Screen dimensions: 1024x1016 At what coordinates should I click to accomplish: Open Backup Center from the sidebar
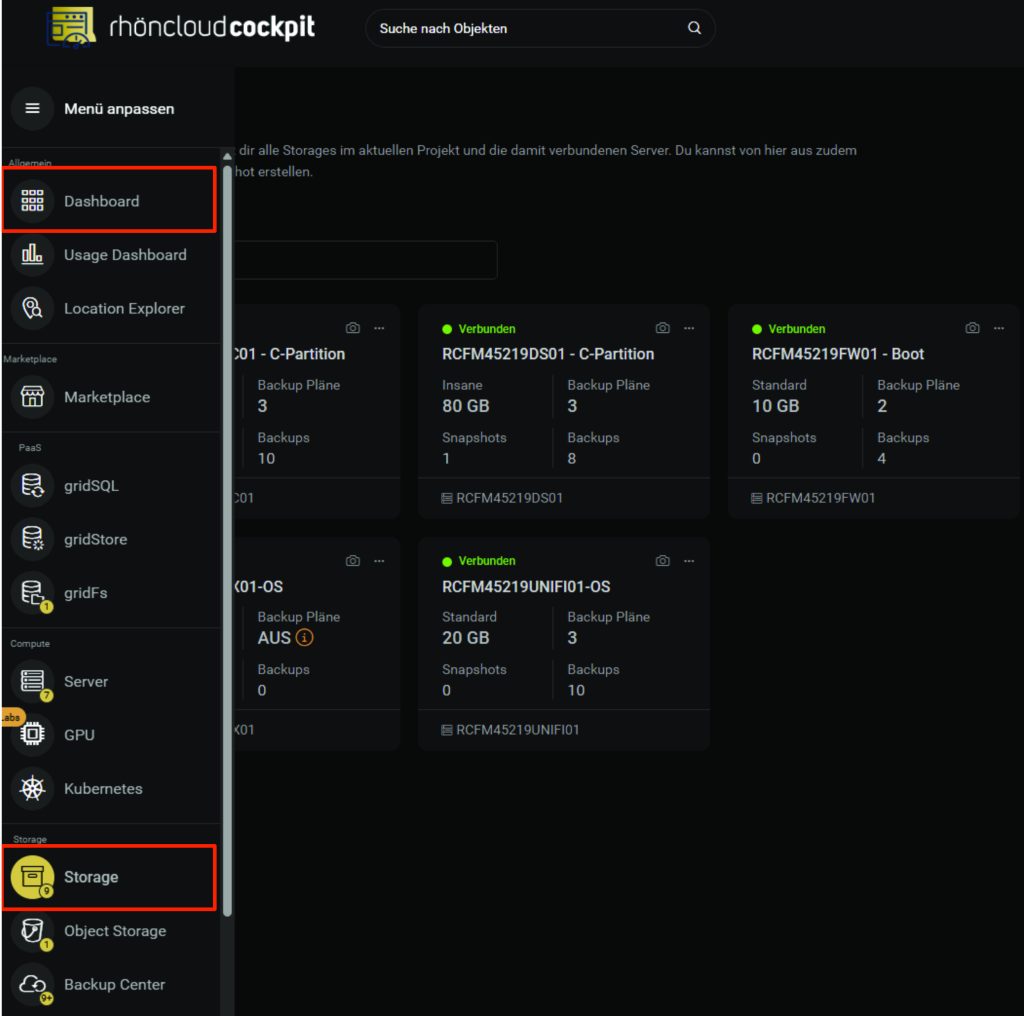point(114,985)
